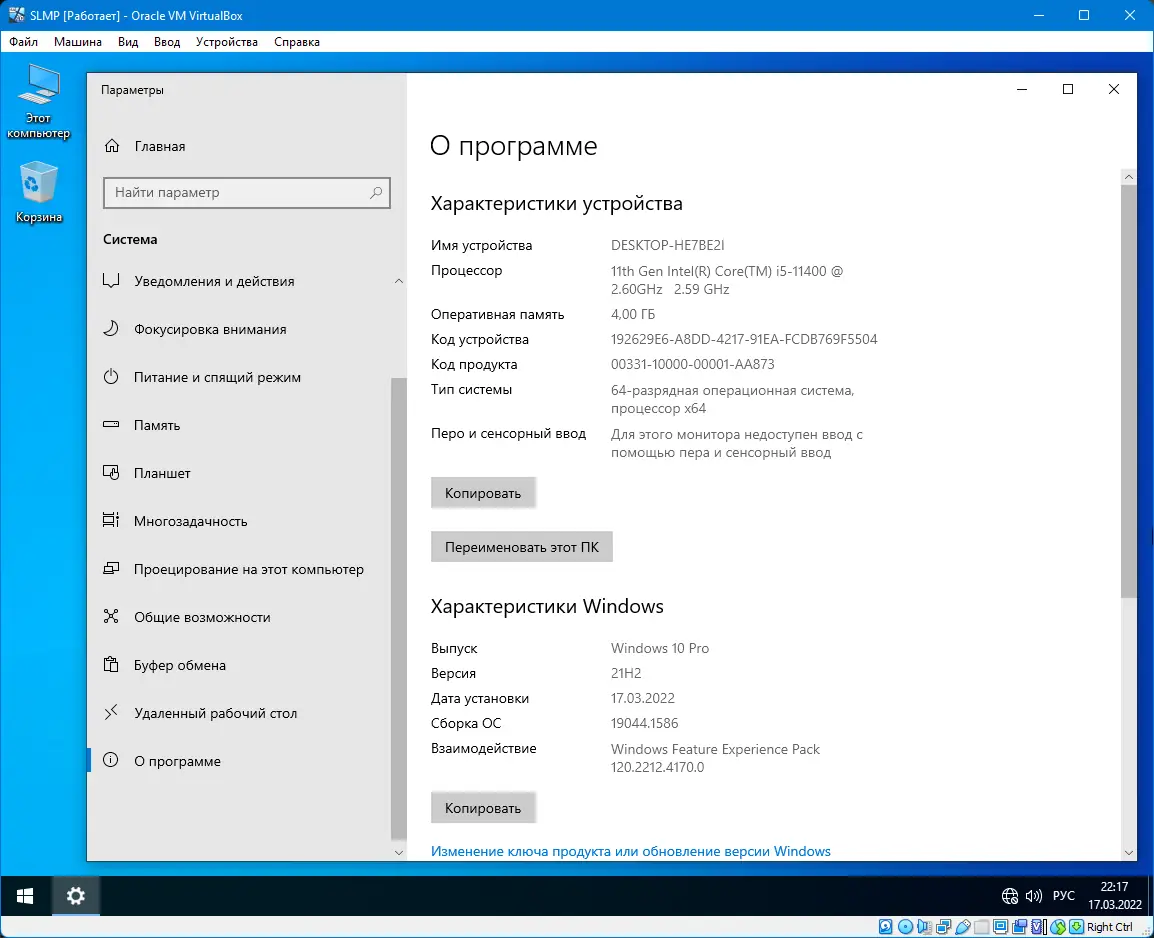Open the Главная home icon in Settings

[112, 146]
